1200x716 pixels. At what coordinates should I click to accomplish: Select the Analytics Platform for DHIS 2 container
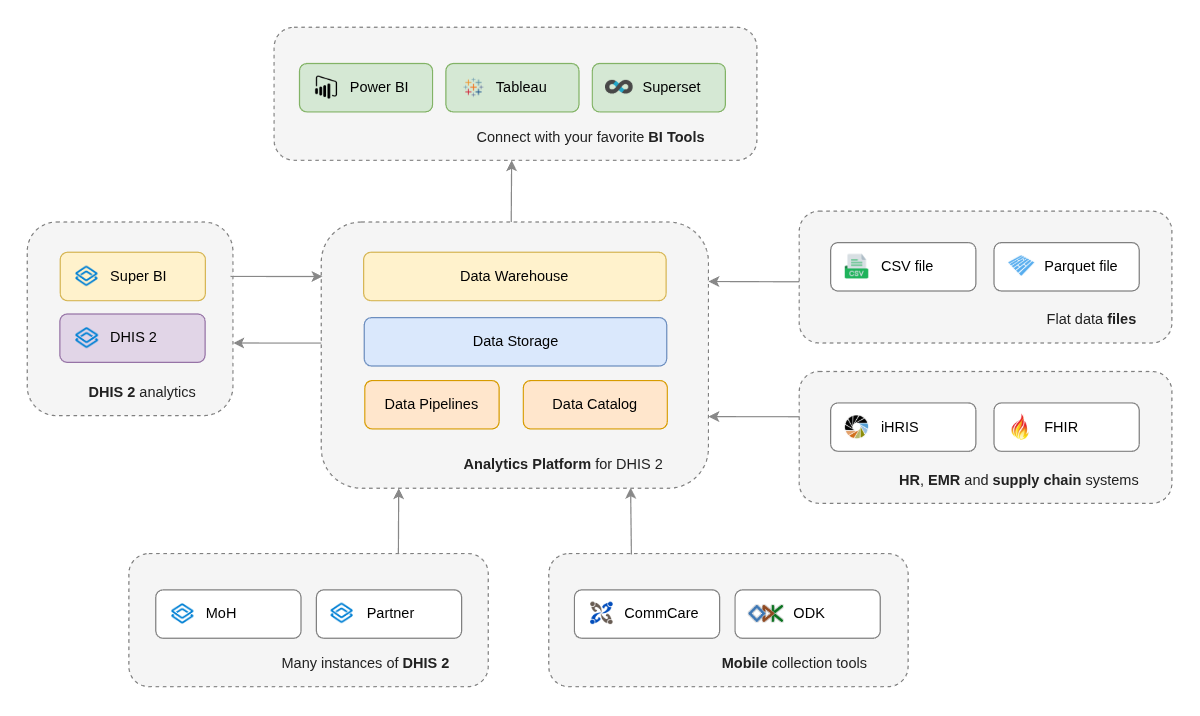tap(562, 464)
